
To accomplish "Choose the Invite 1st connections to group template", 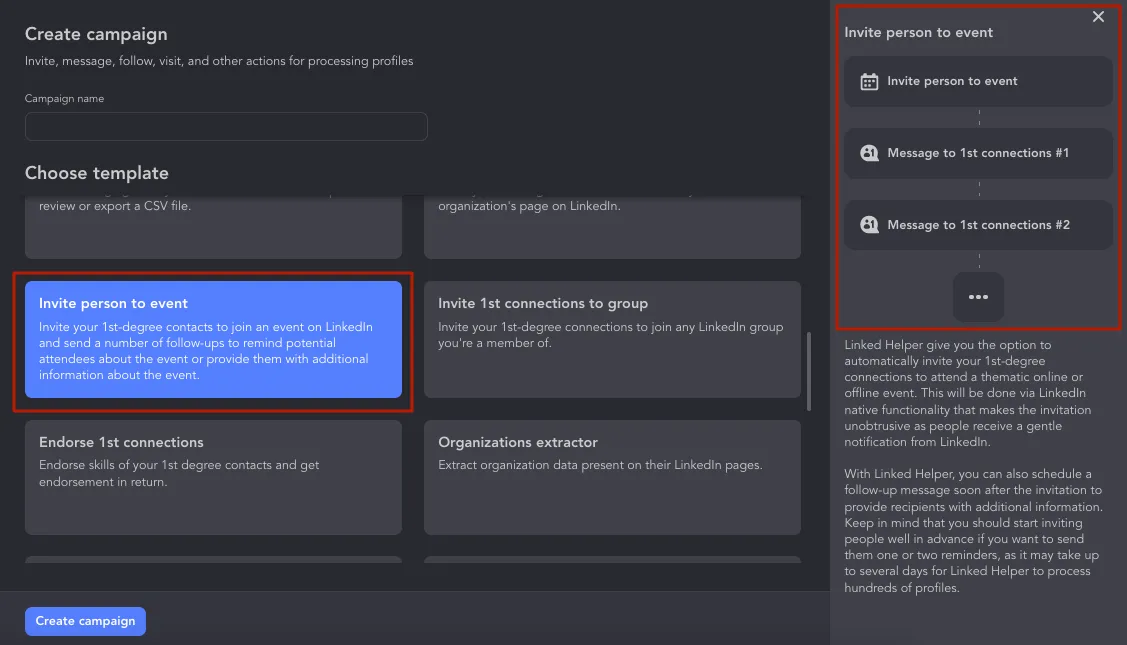I will [x=612, y=339].
